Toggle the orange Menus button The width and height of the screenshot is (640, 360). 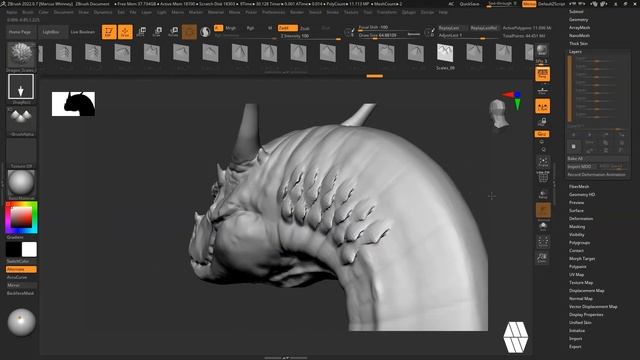(529, 4)
